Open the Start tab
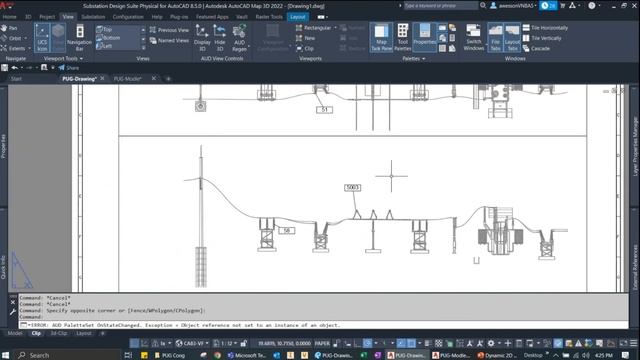640x360 pixels. click(16, 79)
